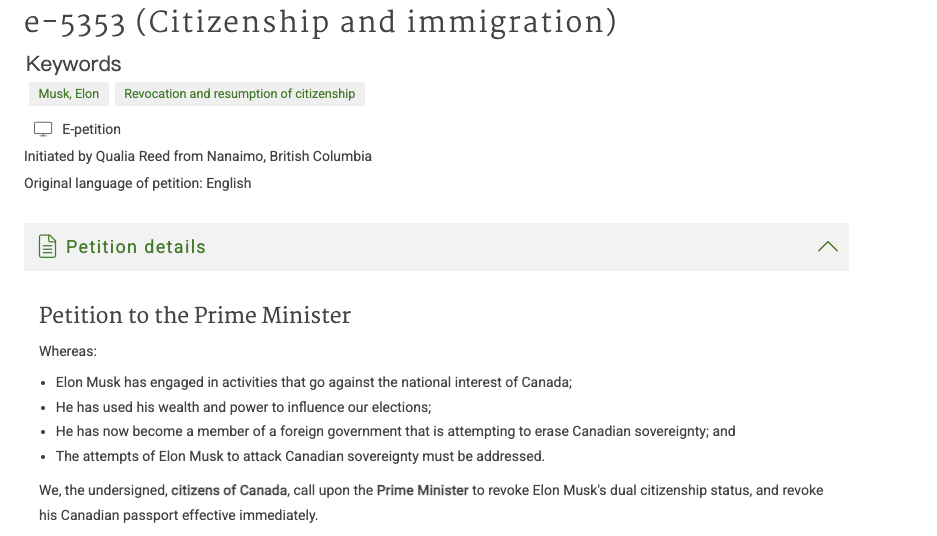The width and height of the screenshot is (937, 536).
Task: Click bold 'citizens of Canada' text
Action: (229, 491)
